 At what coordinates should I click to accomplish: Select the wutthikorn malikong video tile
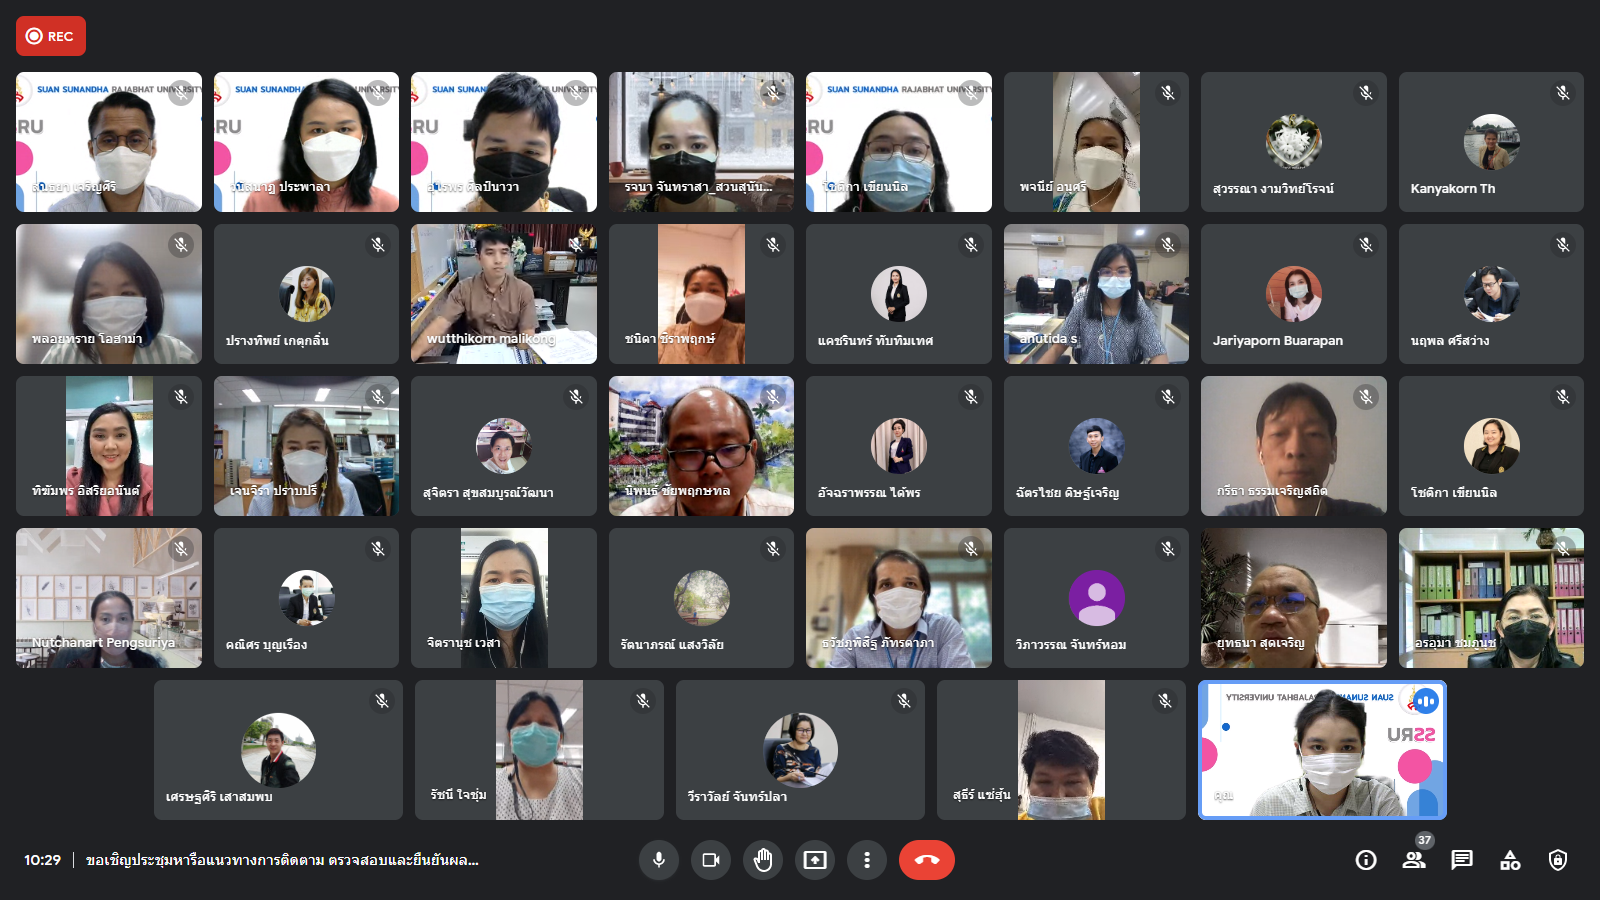click(x=503, y=294)
